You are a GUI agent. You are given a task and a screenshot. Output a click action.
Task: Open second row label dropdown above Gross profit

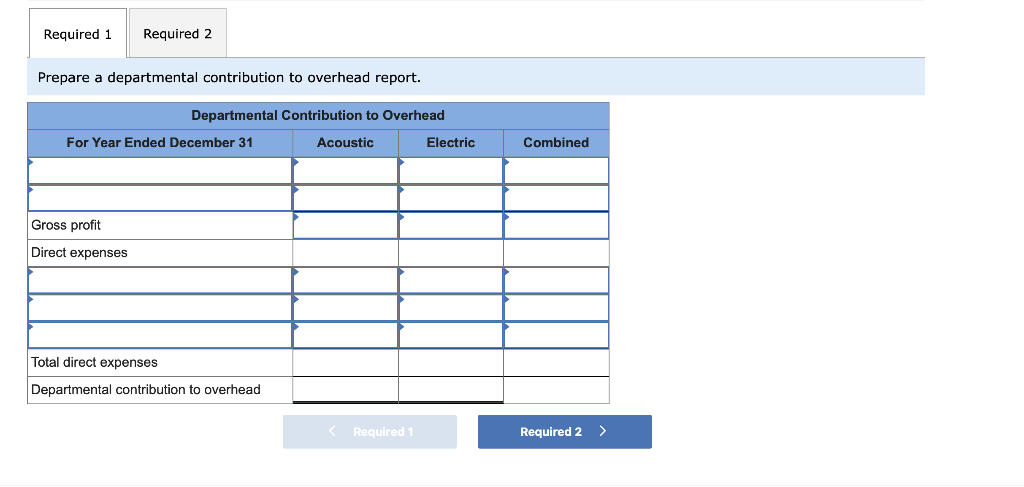point(160,198)
